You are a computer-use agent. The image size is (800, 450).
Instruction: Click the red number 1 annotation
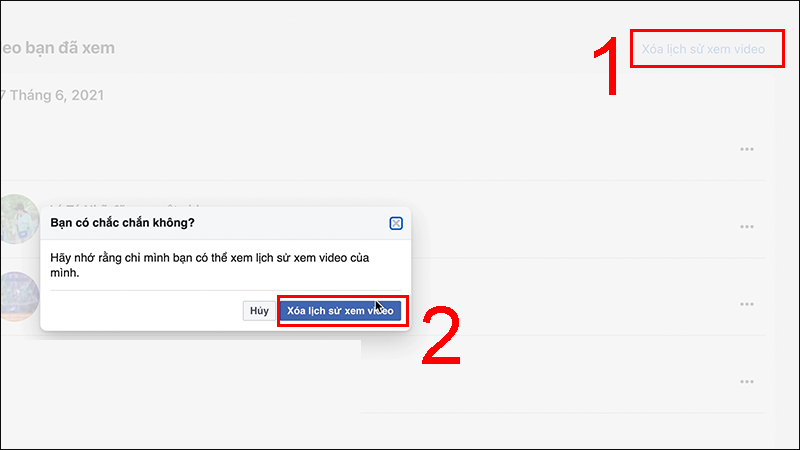[x=607, y=66]
